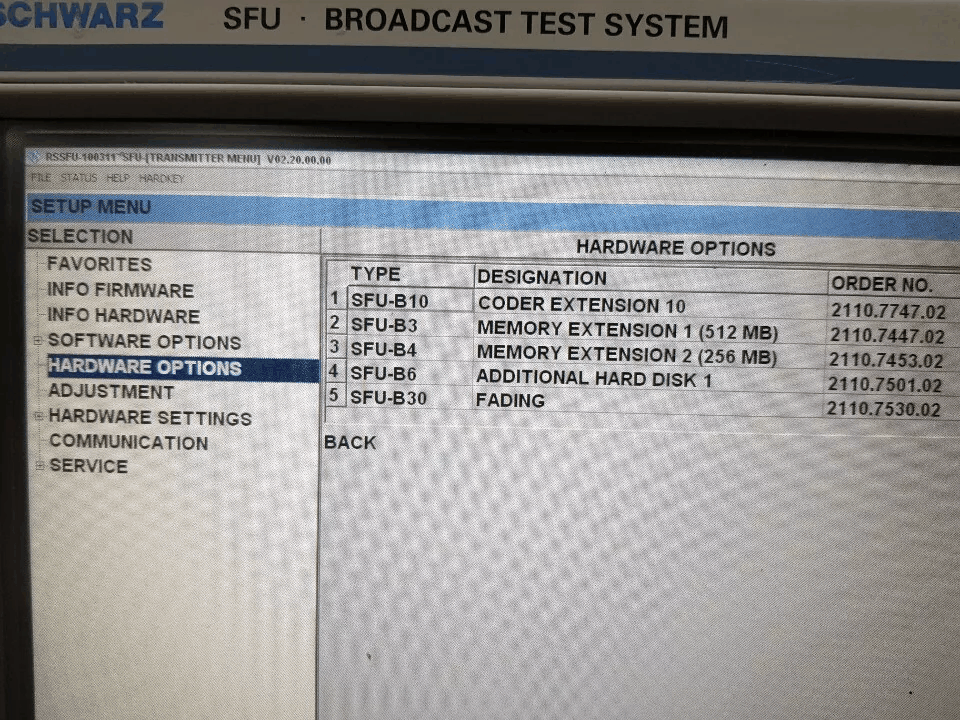Click the SFU-B3 type cell
The width and height of the screenshot is (960, 720).
[410, 324]
